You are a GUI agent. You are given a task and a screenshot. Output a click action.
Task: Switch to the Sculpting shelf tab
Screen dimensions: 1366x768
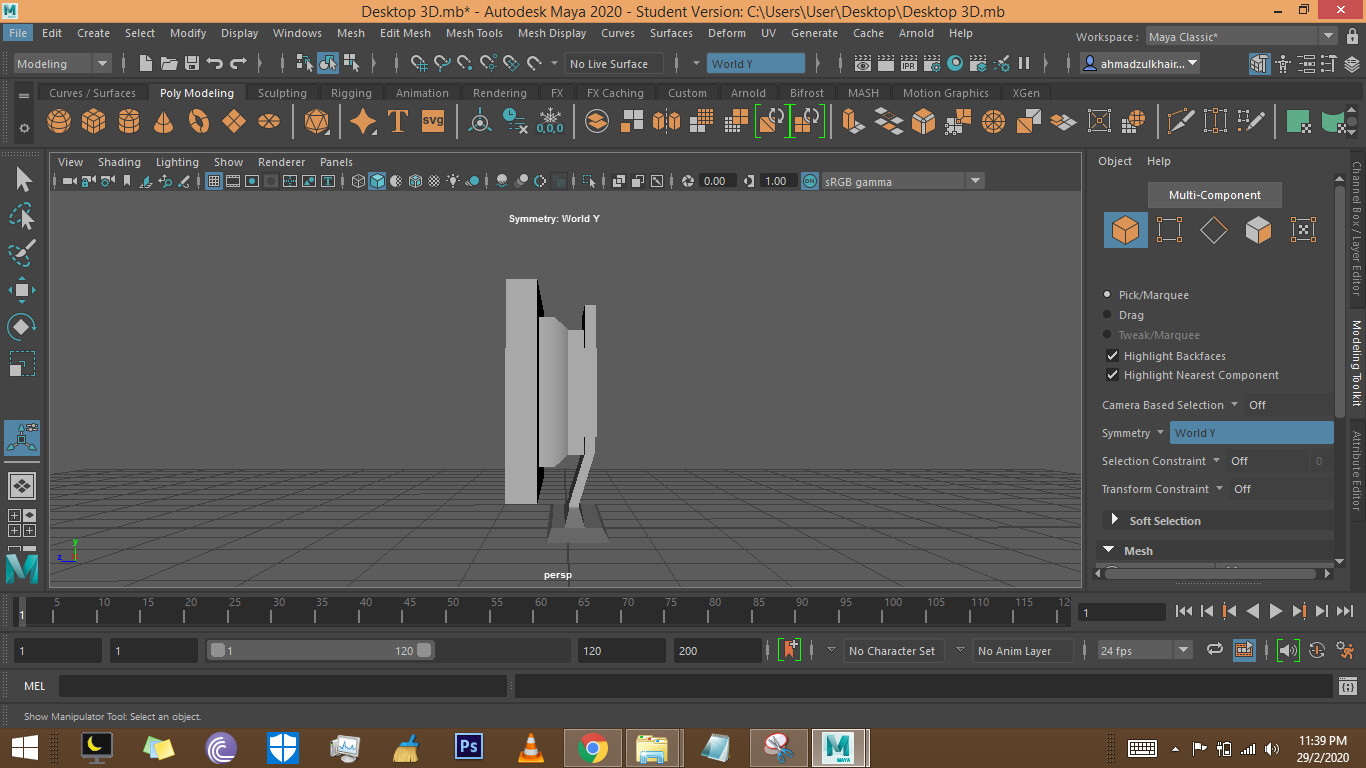tap(282, 93)
